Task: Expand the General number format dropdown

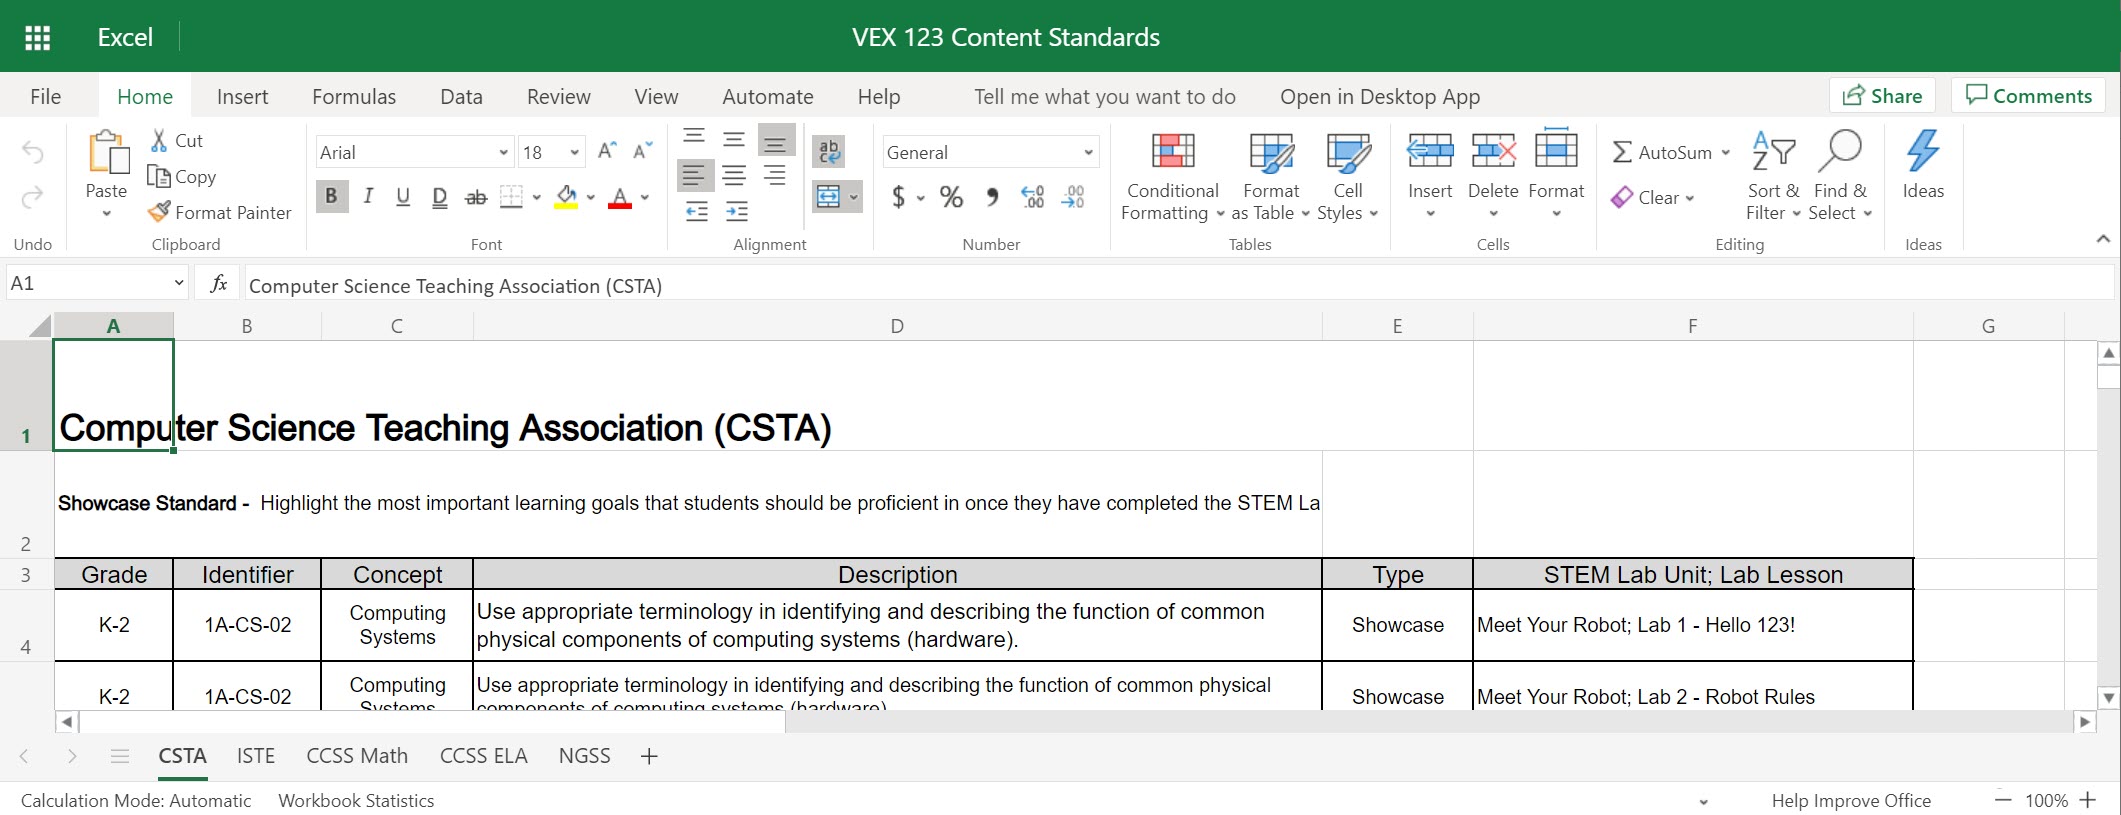Action: 1087,153
